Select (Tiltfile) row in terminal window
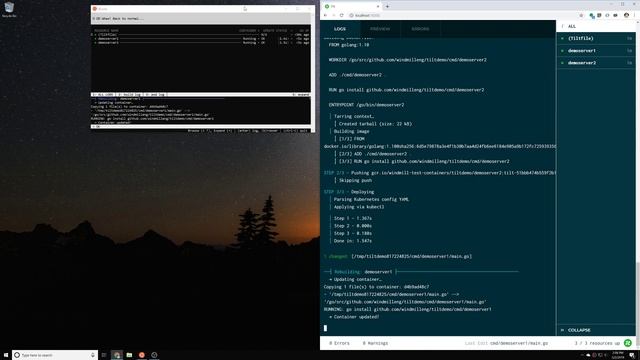Image resolution: width=640 pixels, height=360 pixels. pos(200,35)
